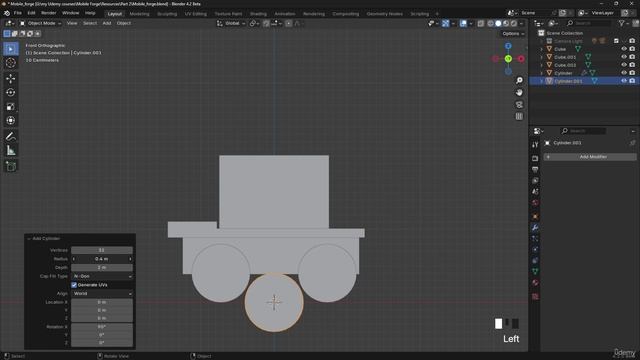Image resolution: width=640 pixels, height=360 pixels.
Task: Hide Cube.002 via its eye icon
Action: tap(624, 64)
